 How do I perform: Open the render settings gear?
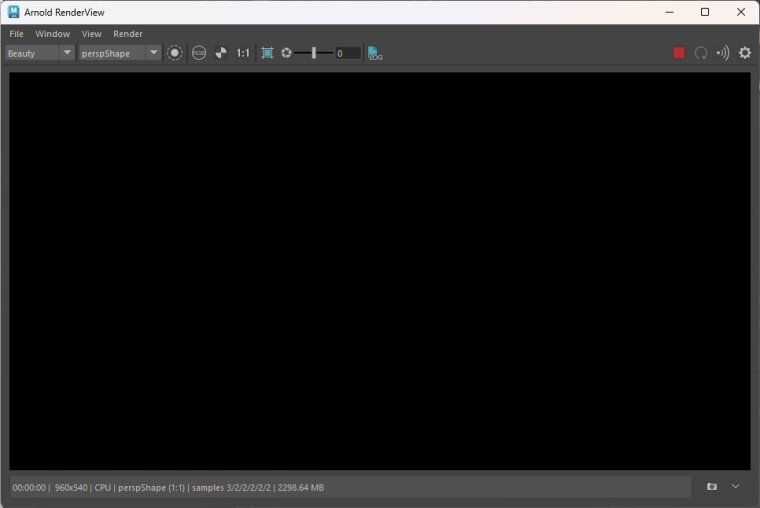click(745, 53)
